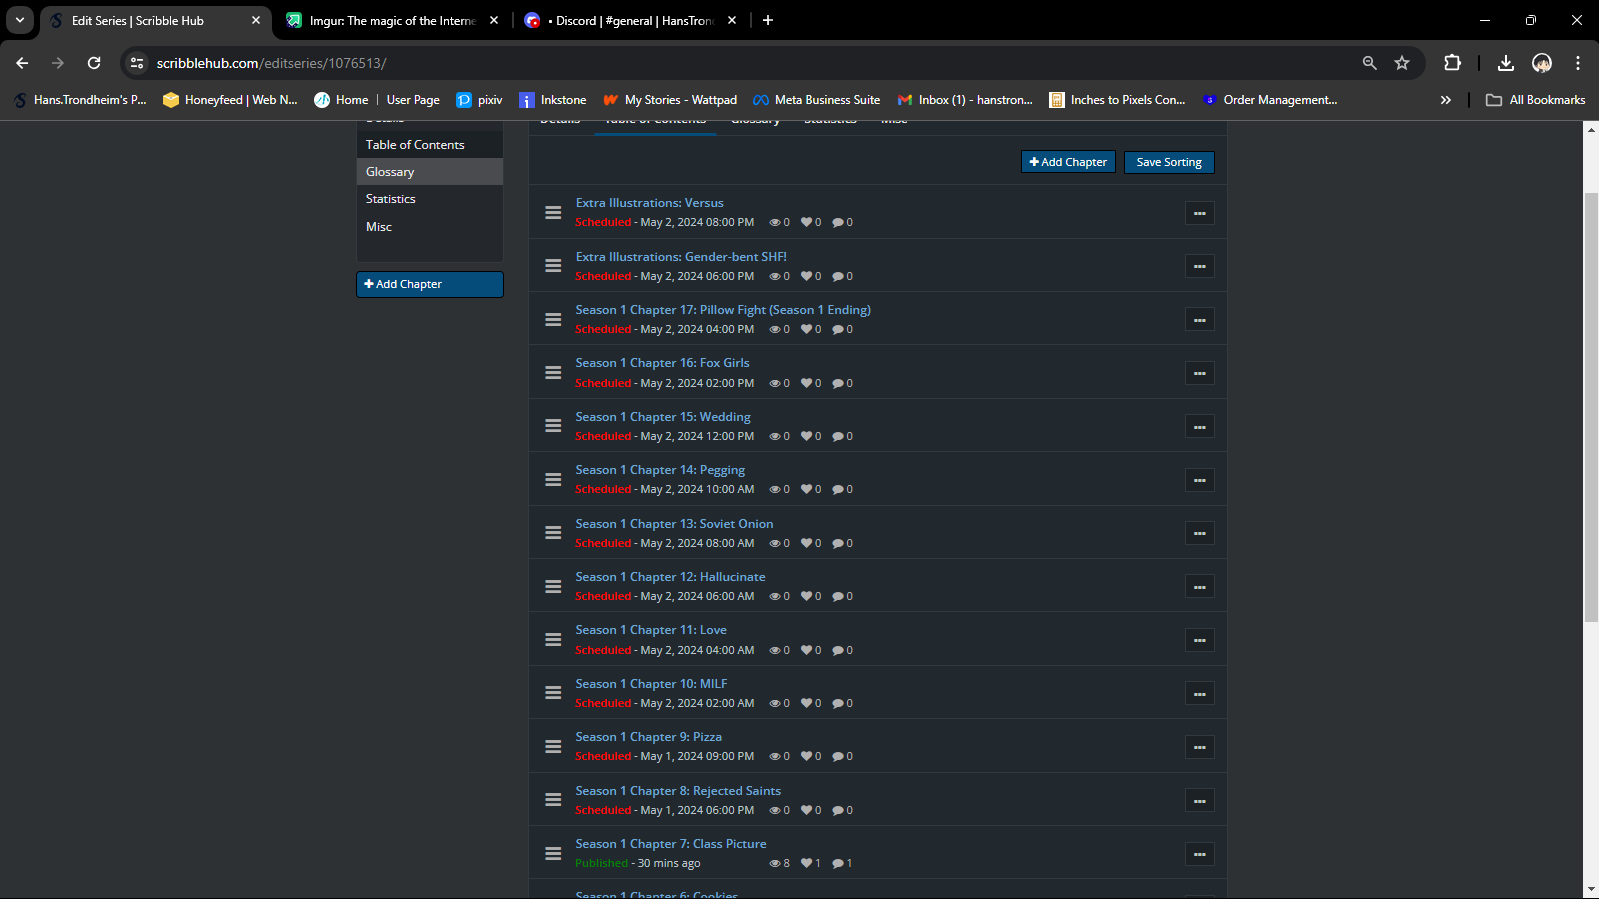Select Glossary in the left sidebar
Image resolution: width=1599 pixels, height=899 pixels.
(x=390, y=172)
